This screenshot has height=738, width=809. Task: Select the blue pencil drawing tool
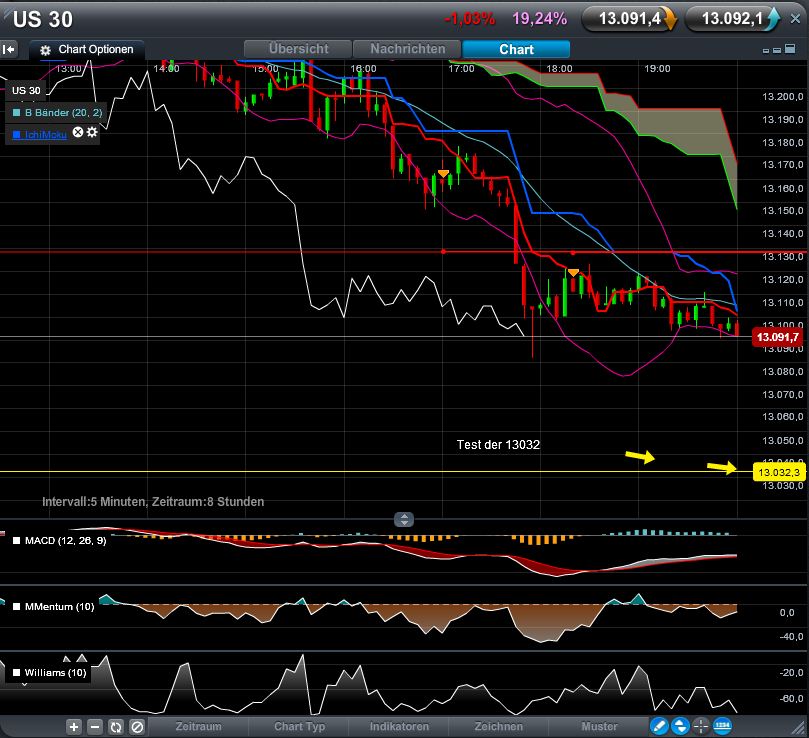(x=659, y=727)
